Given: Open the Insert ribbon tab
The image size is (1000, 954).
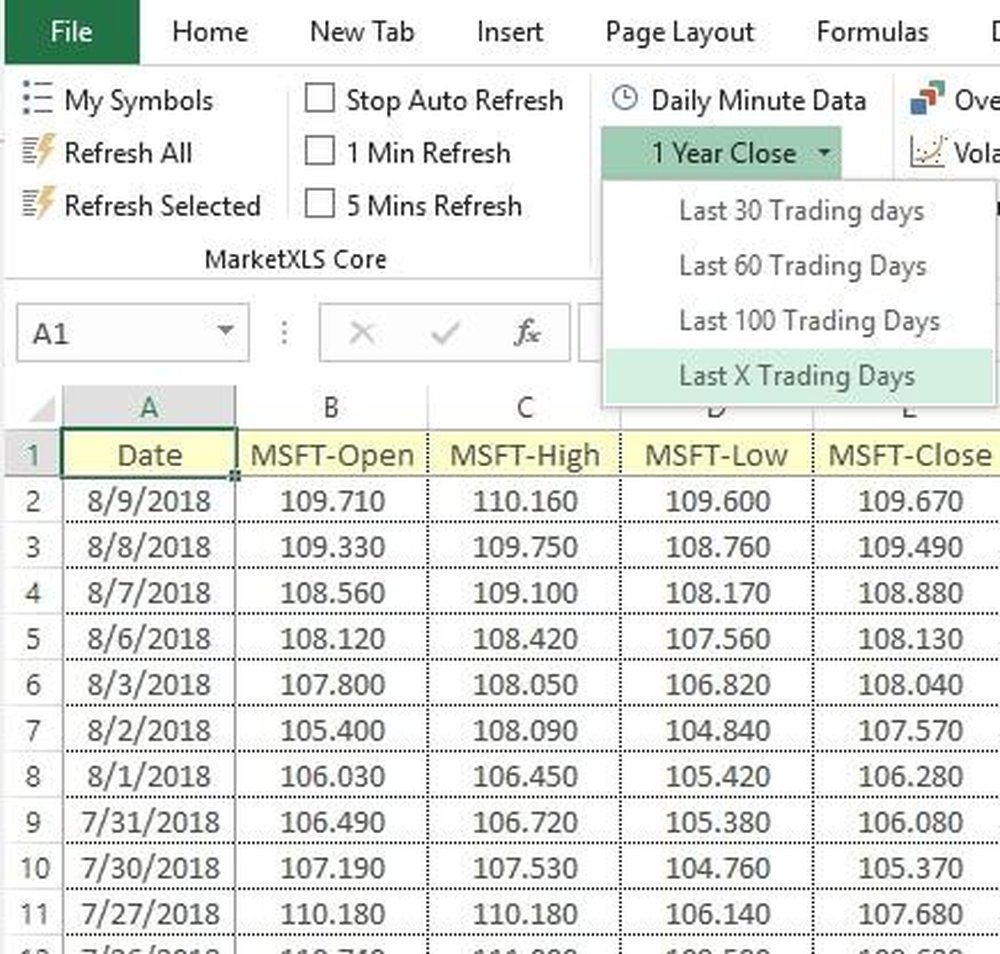Looking at the screenshot, I should coord(510,32).
